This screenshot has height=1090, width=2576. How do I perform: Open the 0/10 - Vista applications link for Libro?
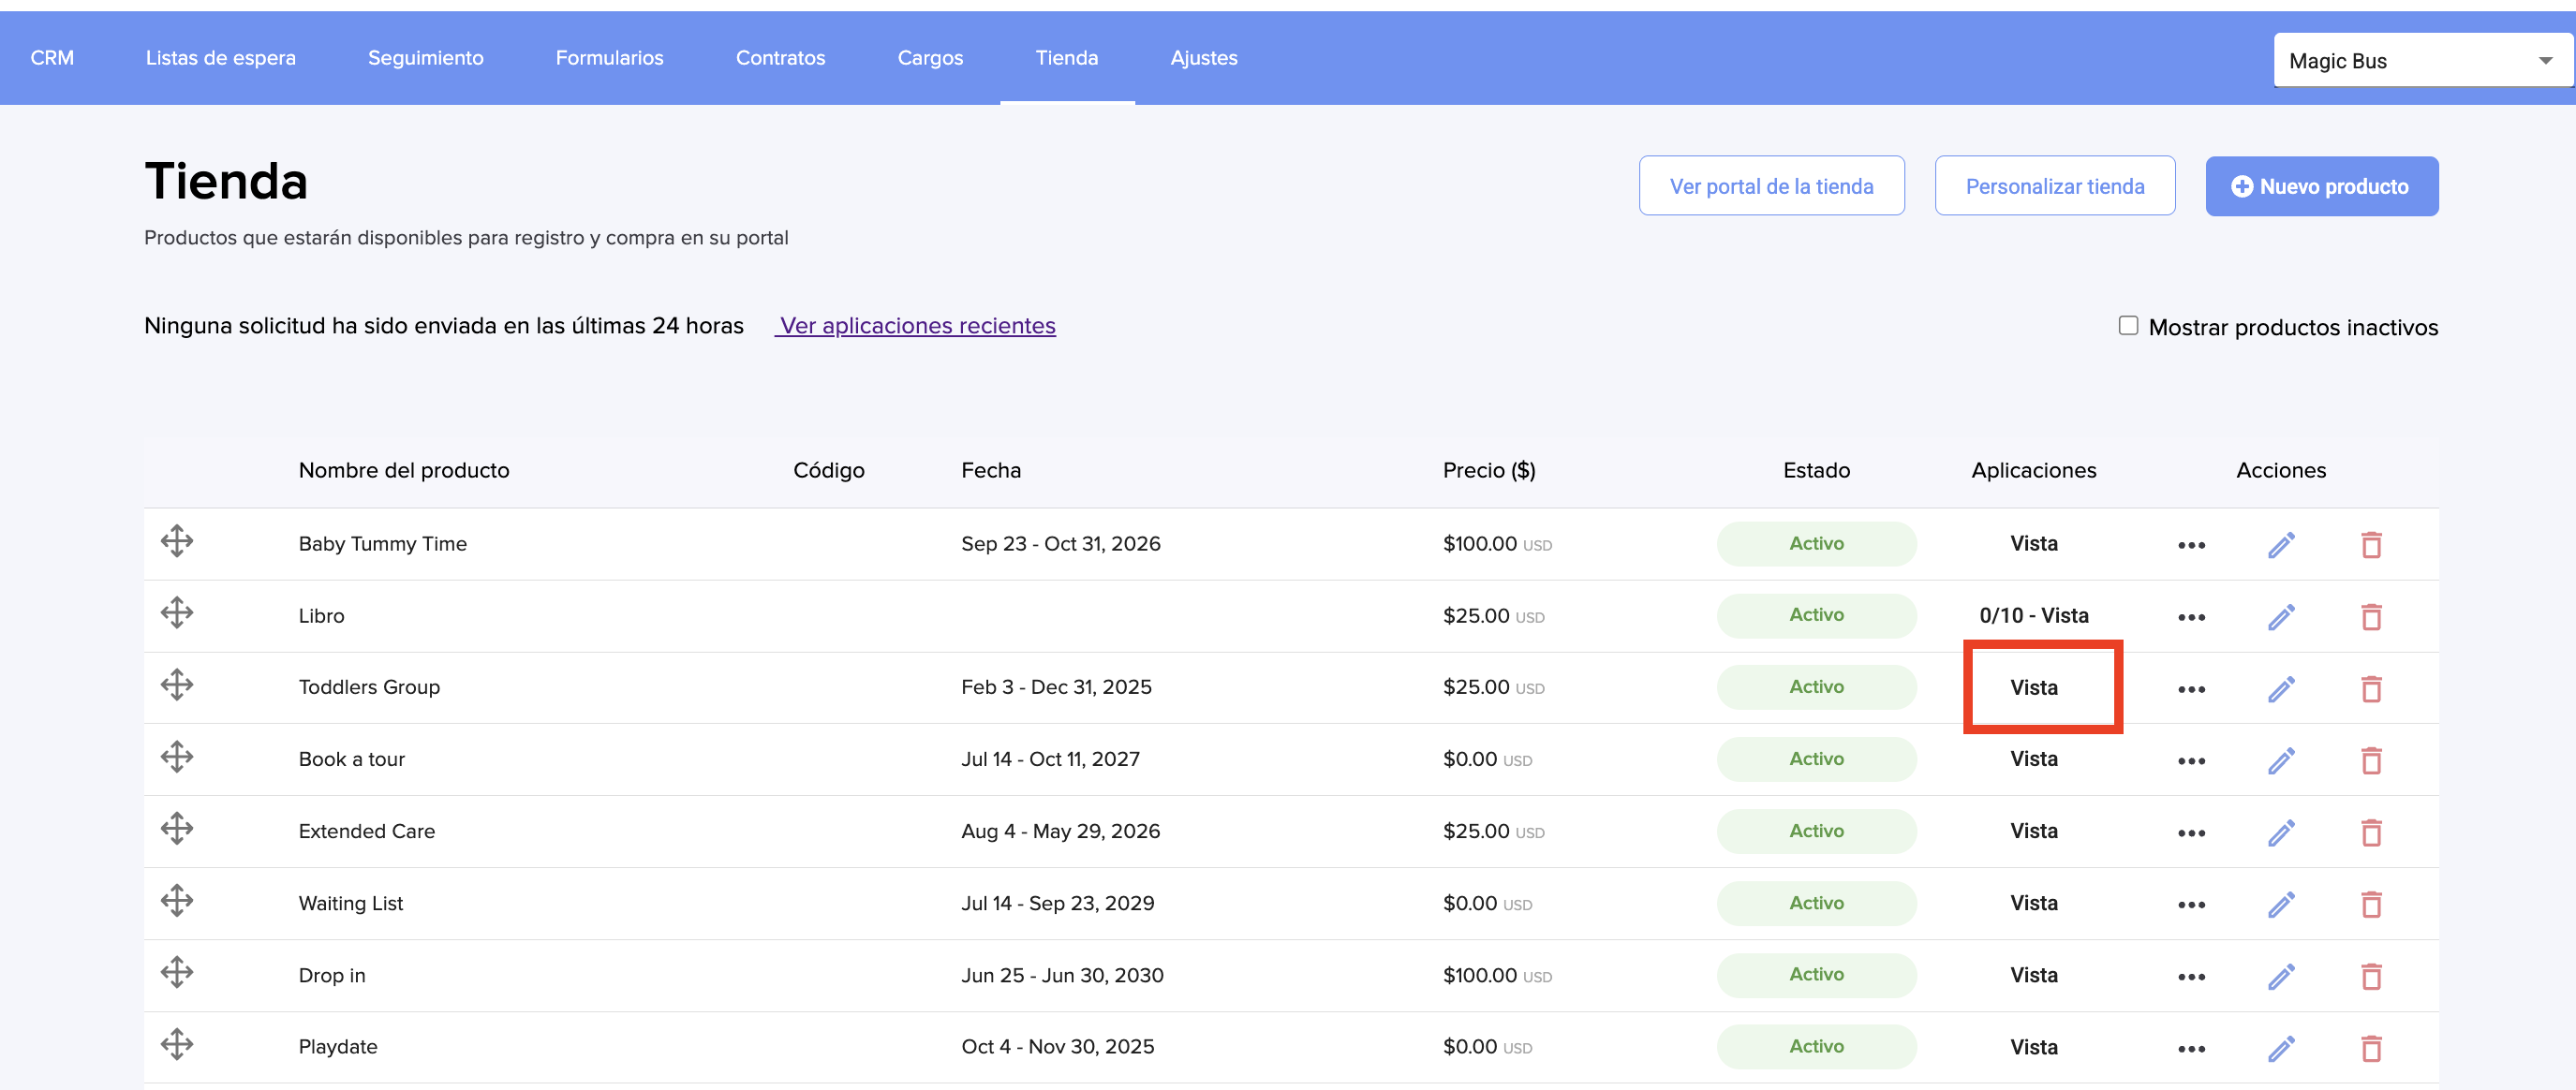pyautogui.click(x=2033, y=616)
